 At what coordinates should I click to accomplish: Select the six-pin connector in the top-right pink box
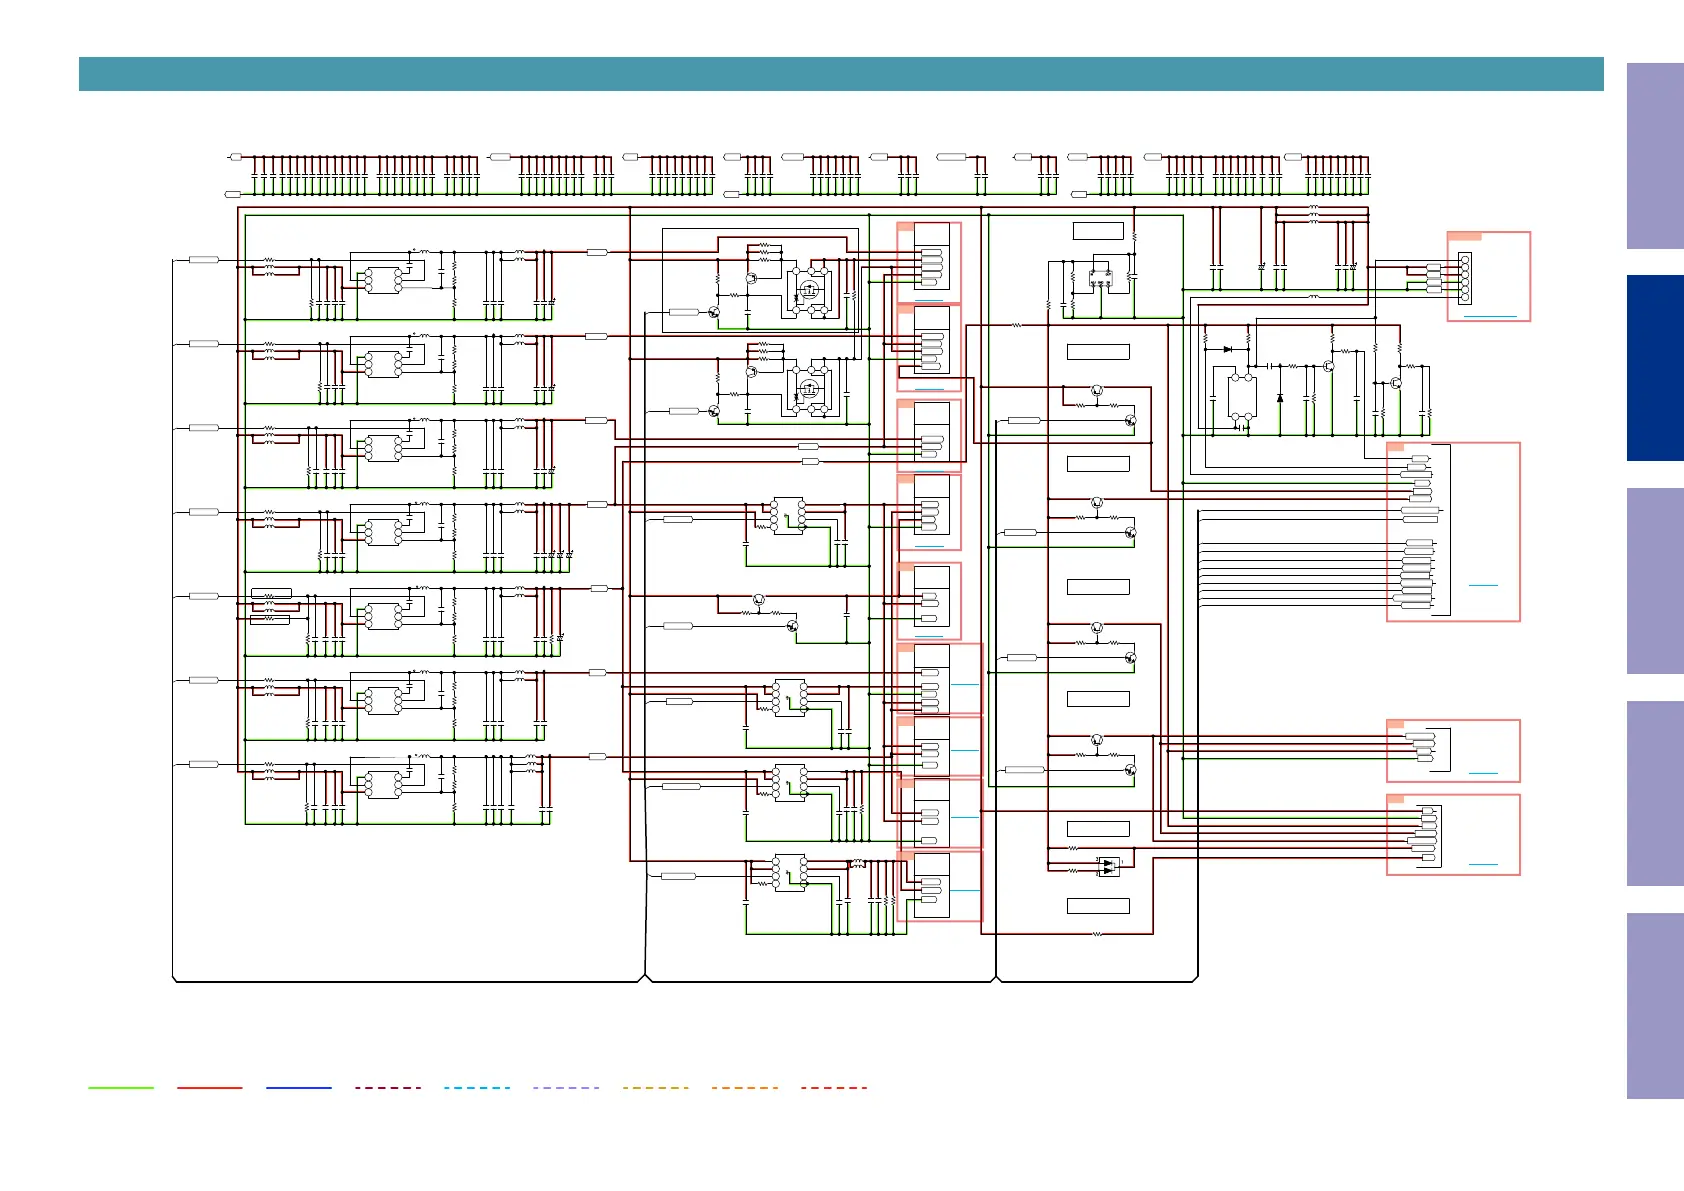[x=1465, y=278]
